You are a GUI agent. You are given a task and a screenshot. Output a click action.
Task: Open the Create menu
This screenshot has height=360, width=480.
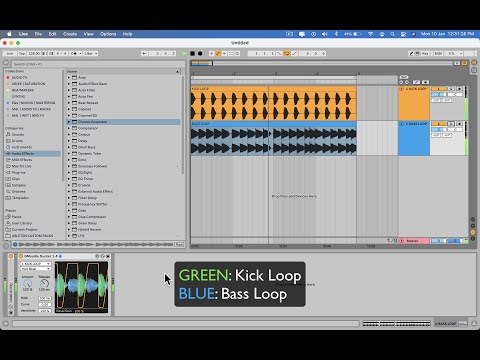point(70,34)
